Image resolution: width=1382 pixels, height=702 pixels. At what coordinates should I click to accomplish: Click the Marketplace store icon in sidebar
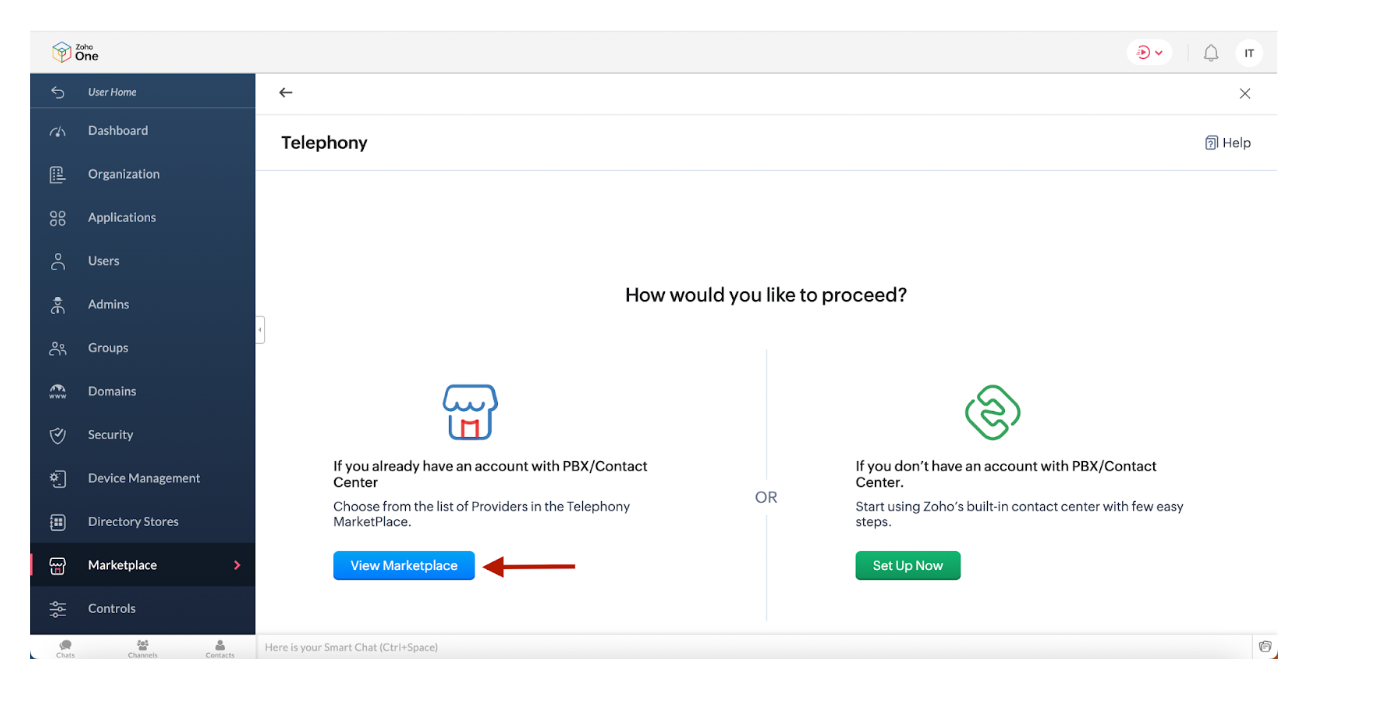click(x=58, y=566)
